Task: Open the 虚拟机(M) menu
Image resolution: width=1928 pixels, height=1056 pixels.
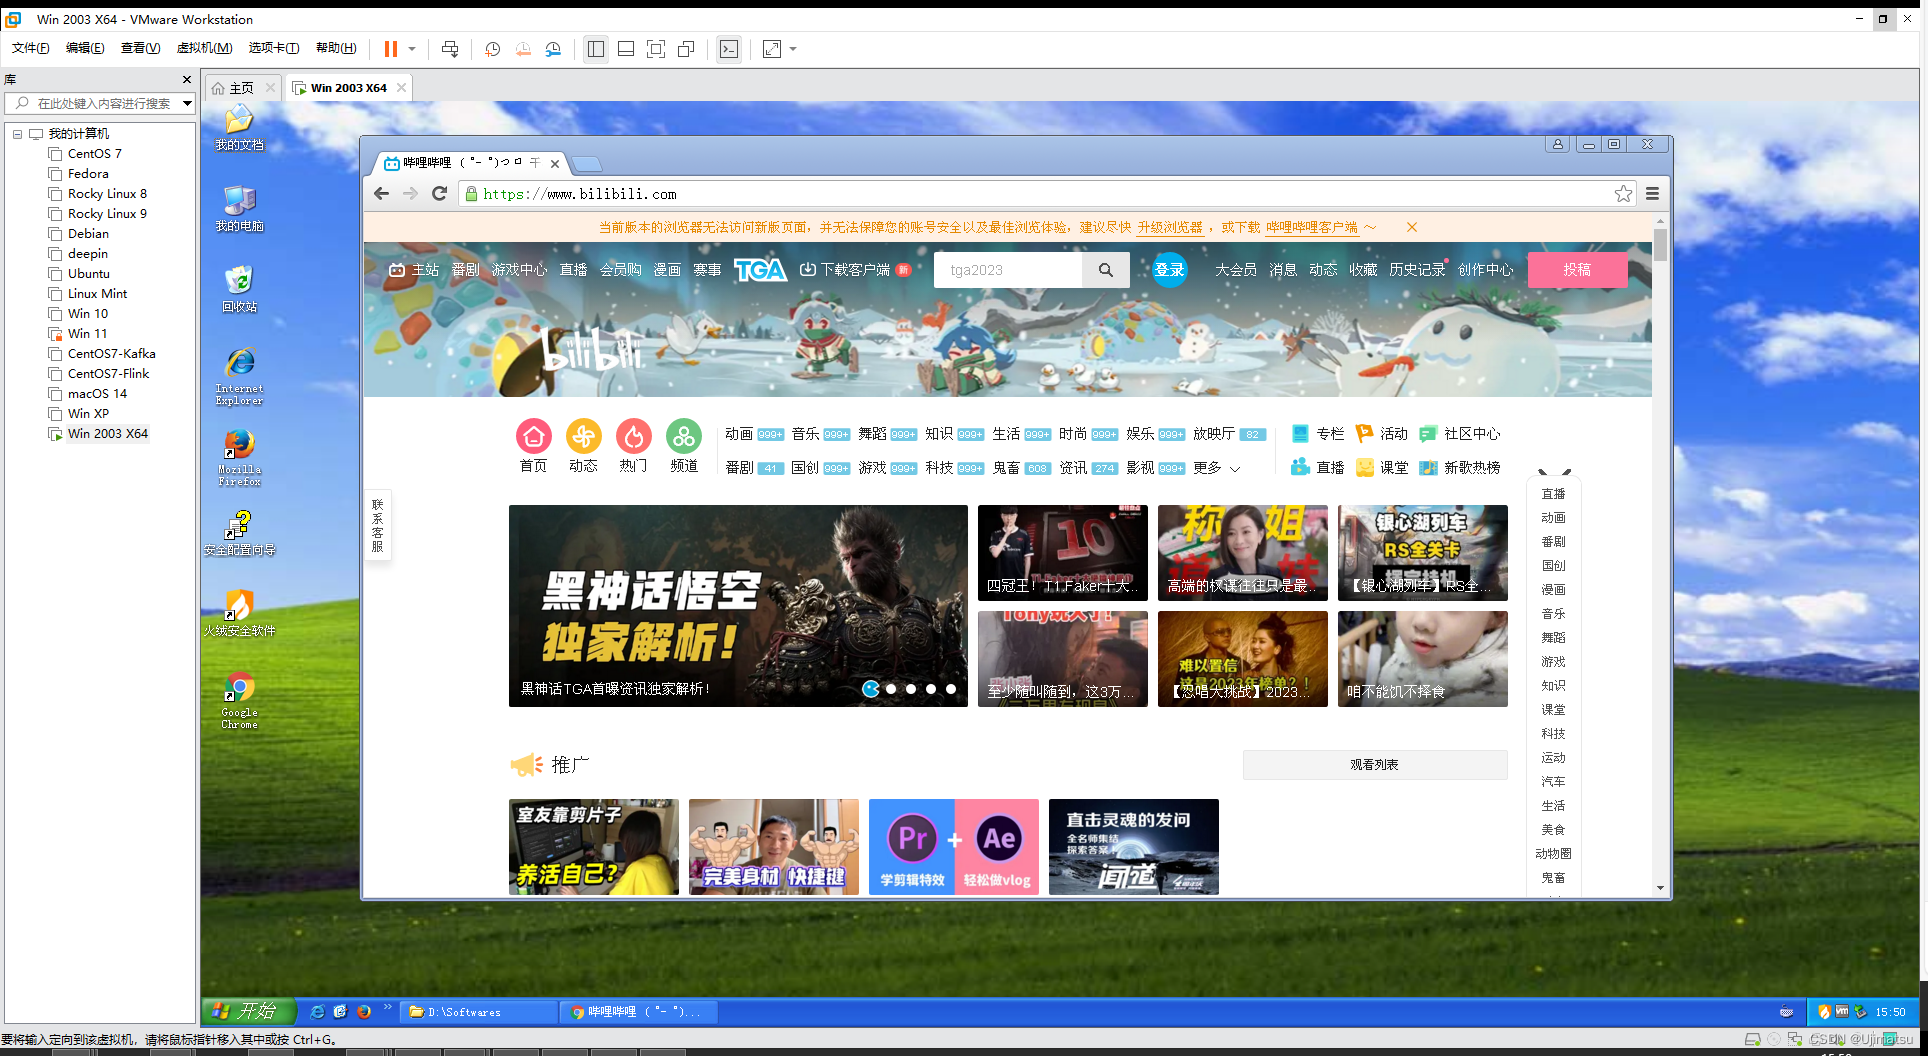Action: [204, 48]
